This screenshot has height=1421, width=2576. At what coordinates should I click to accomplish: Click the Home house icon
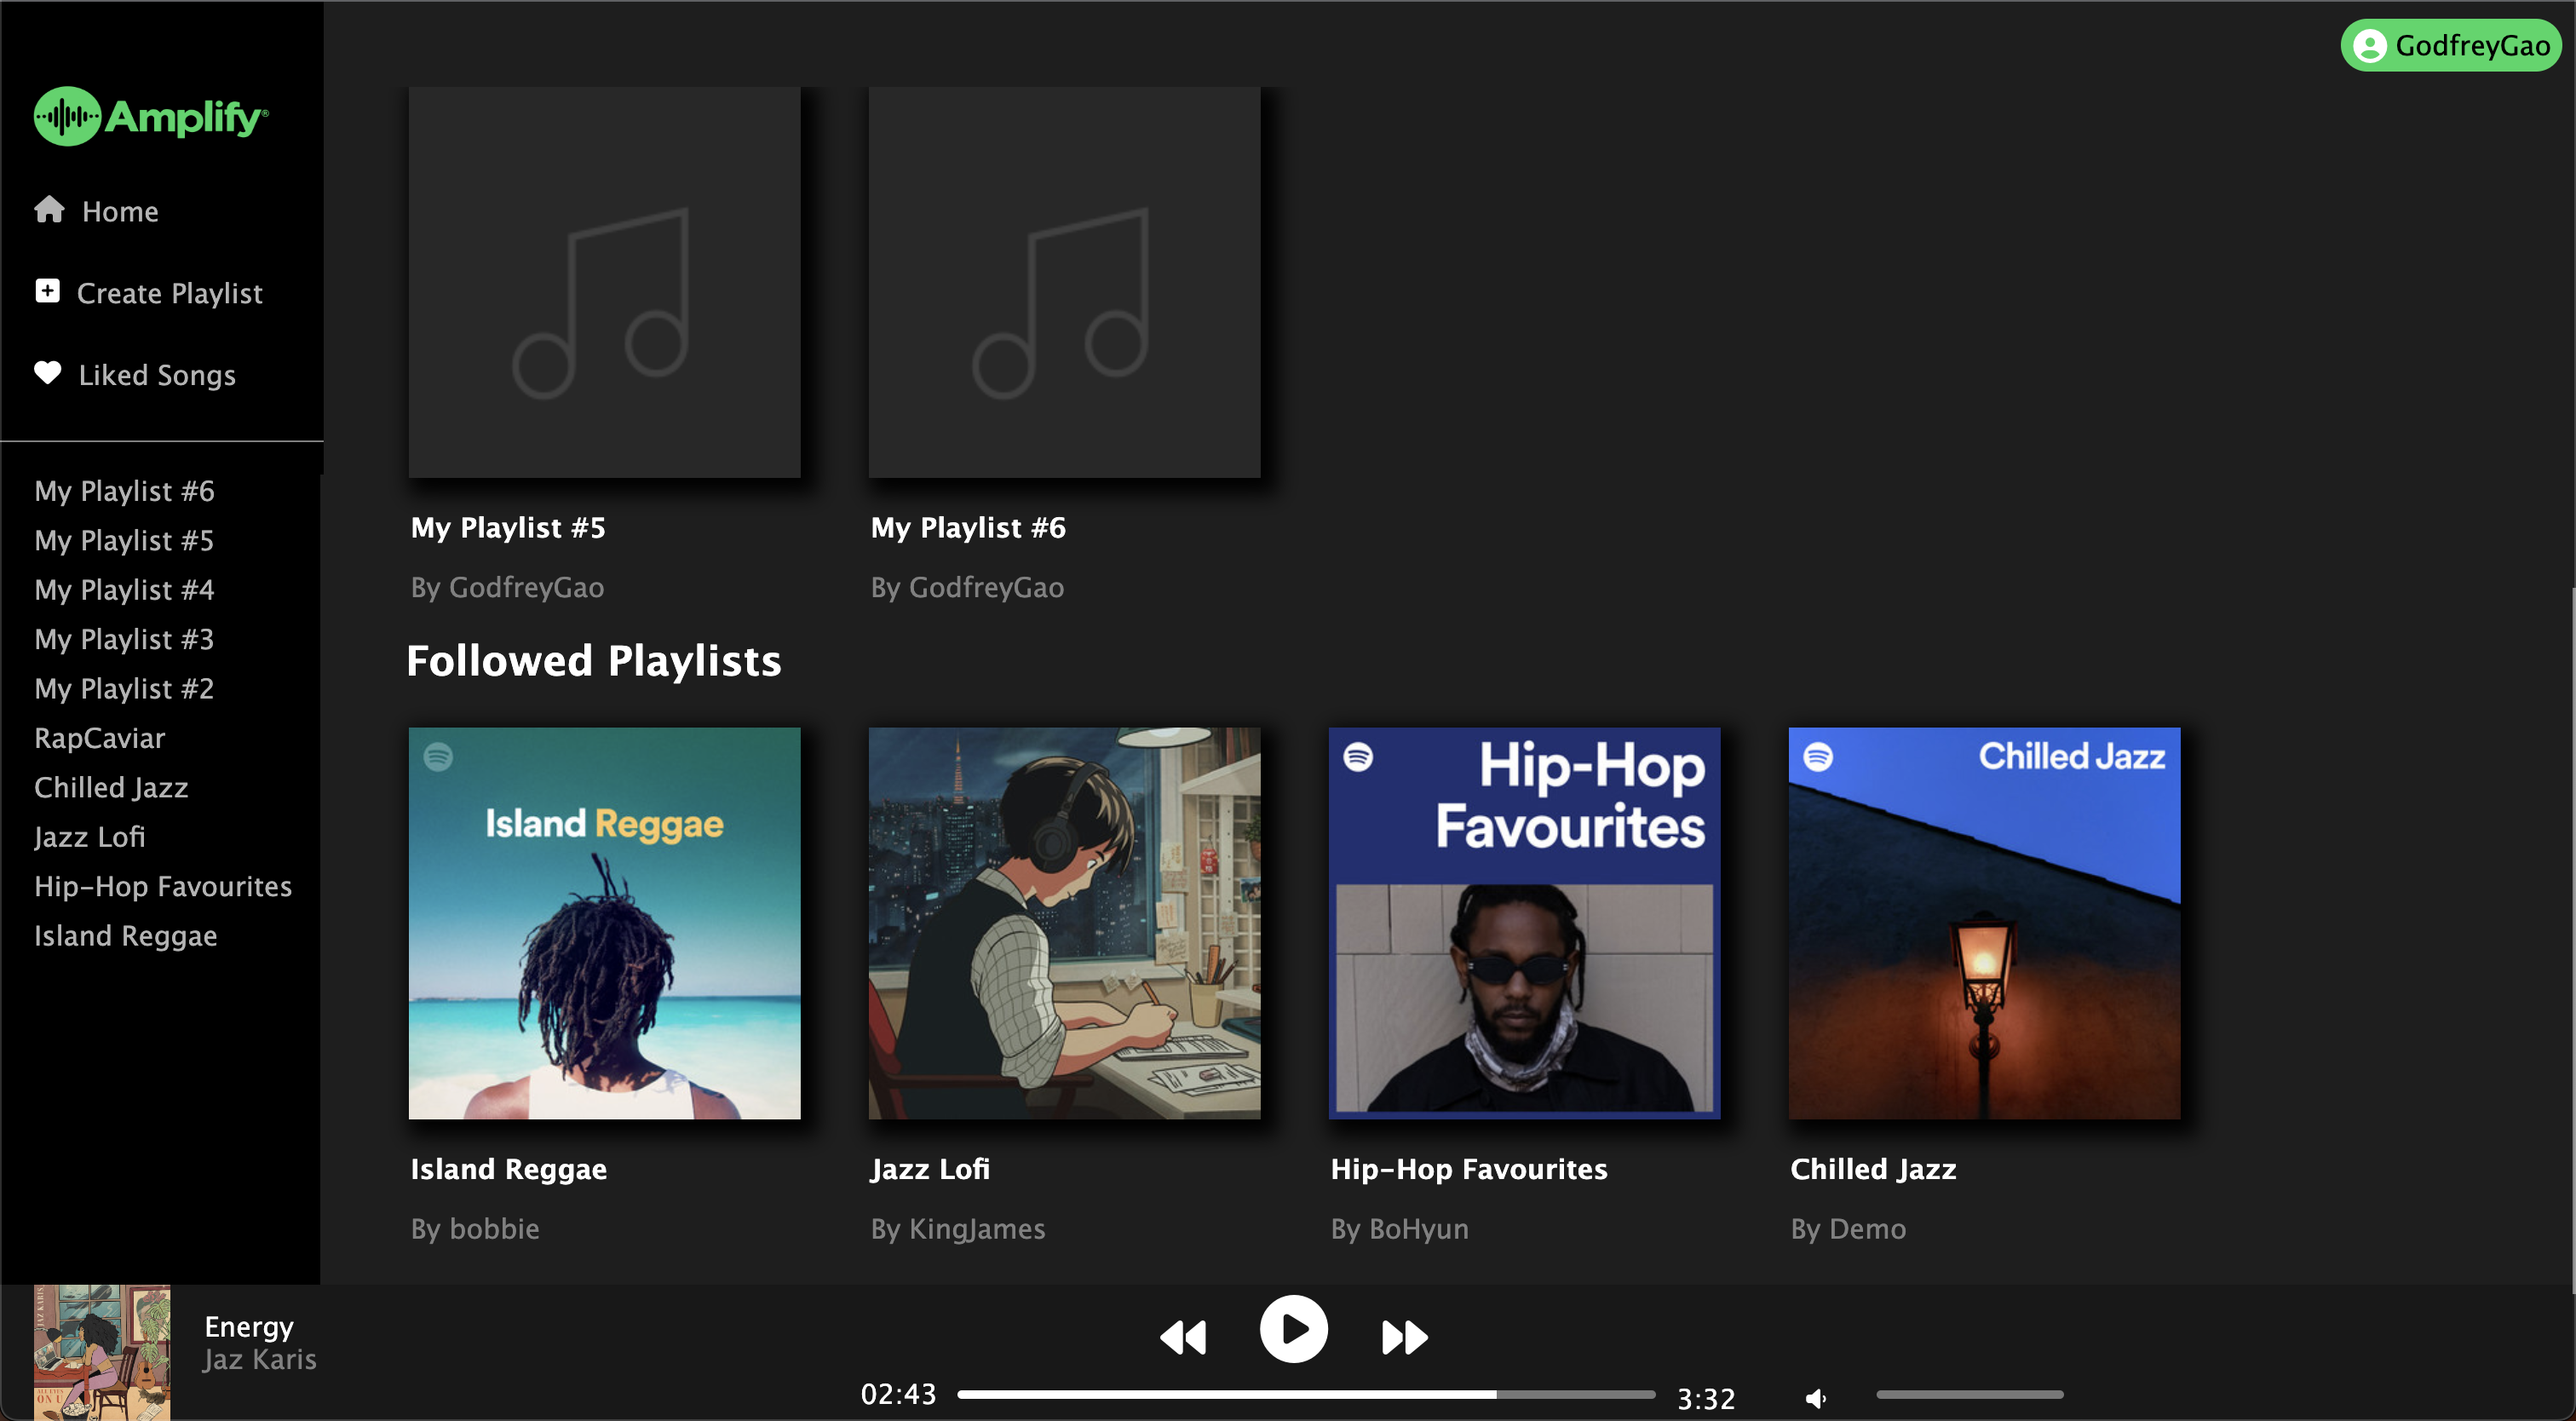click(49, 210)
